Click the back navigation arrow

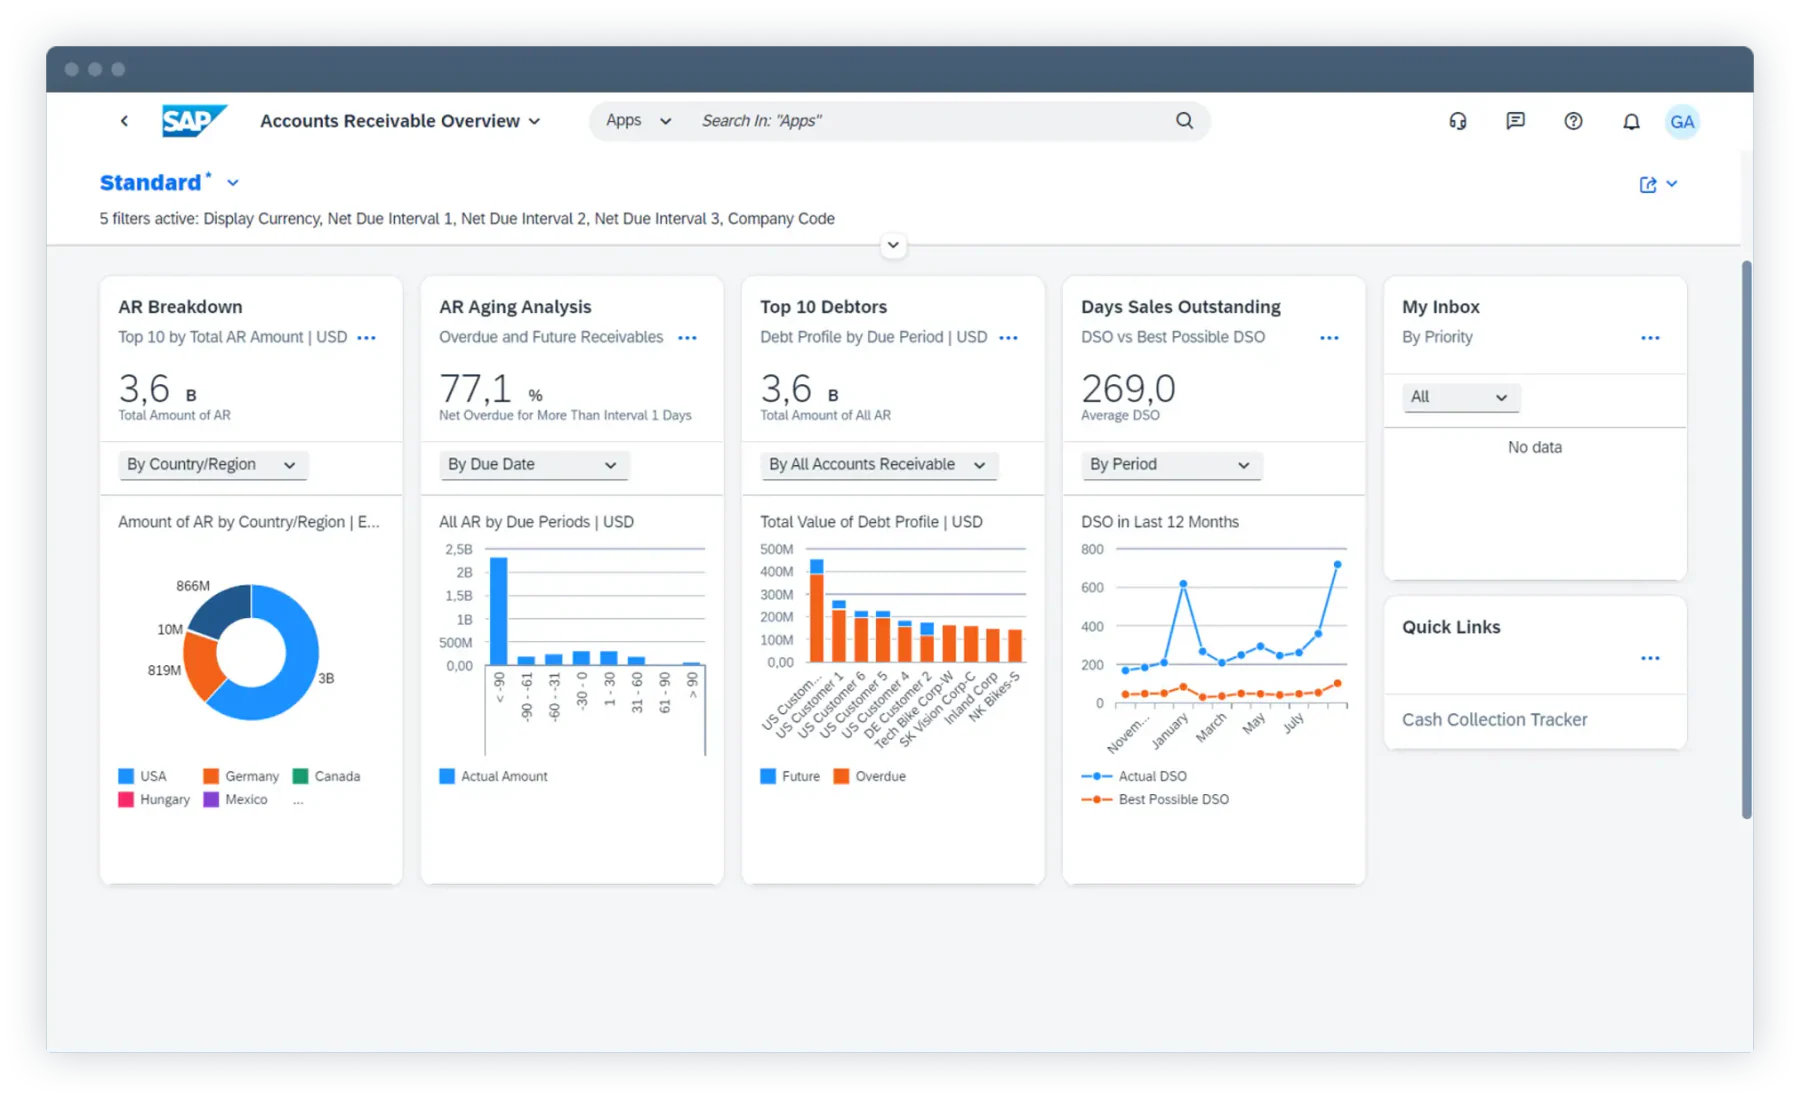click(124, 121)
